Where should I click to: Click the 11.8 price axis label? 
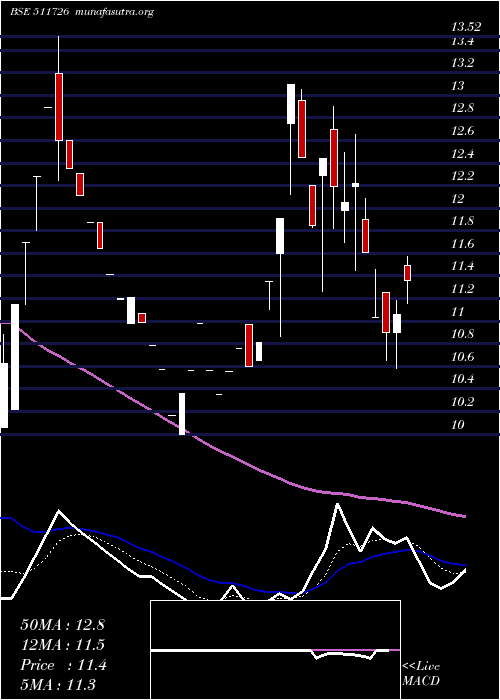pyautogui.click(x=462, y=221)
